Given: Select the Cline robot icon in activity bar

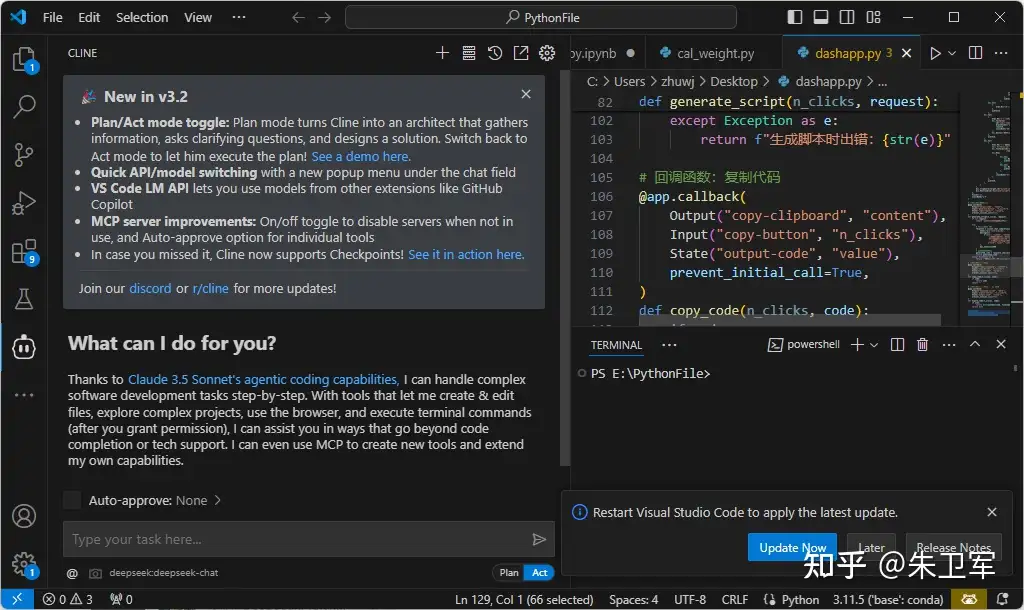Looking at the screenshot, I should (x=24, y=347).
